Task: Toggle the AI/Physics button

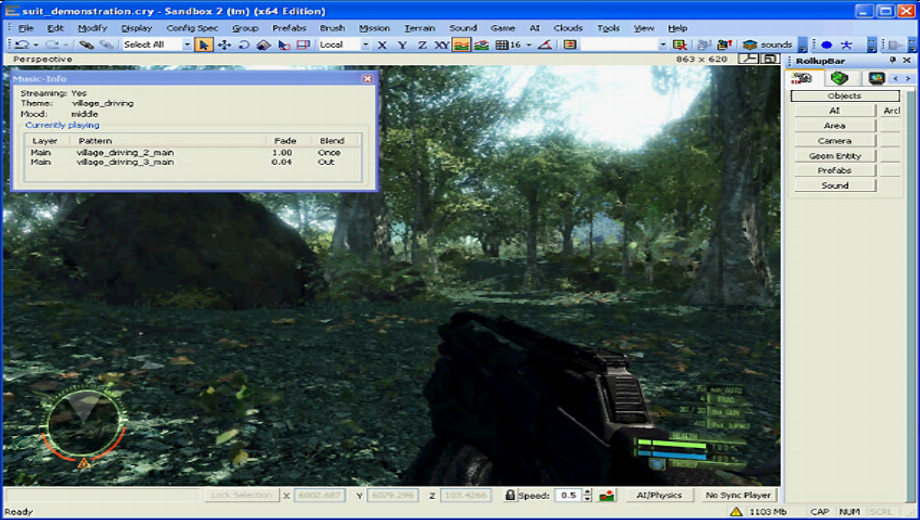Action: (x=659, y=495)
